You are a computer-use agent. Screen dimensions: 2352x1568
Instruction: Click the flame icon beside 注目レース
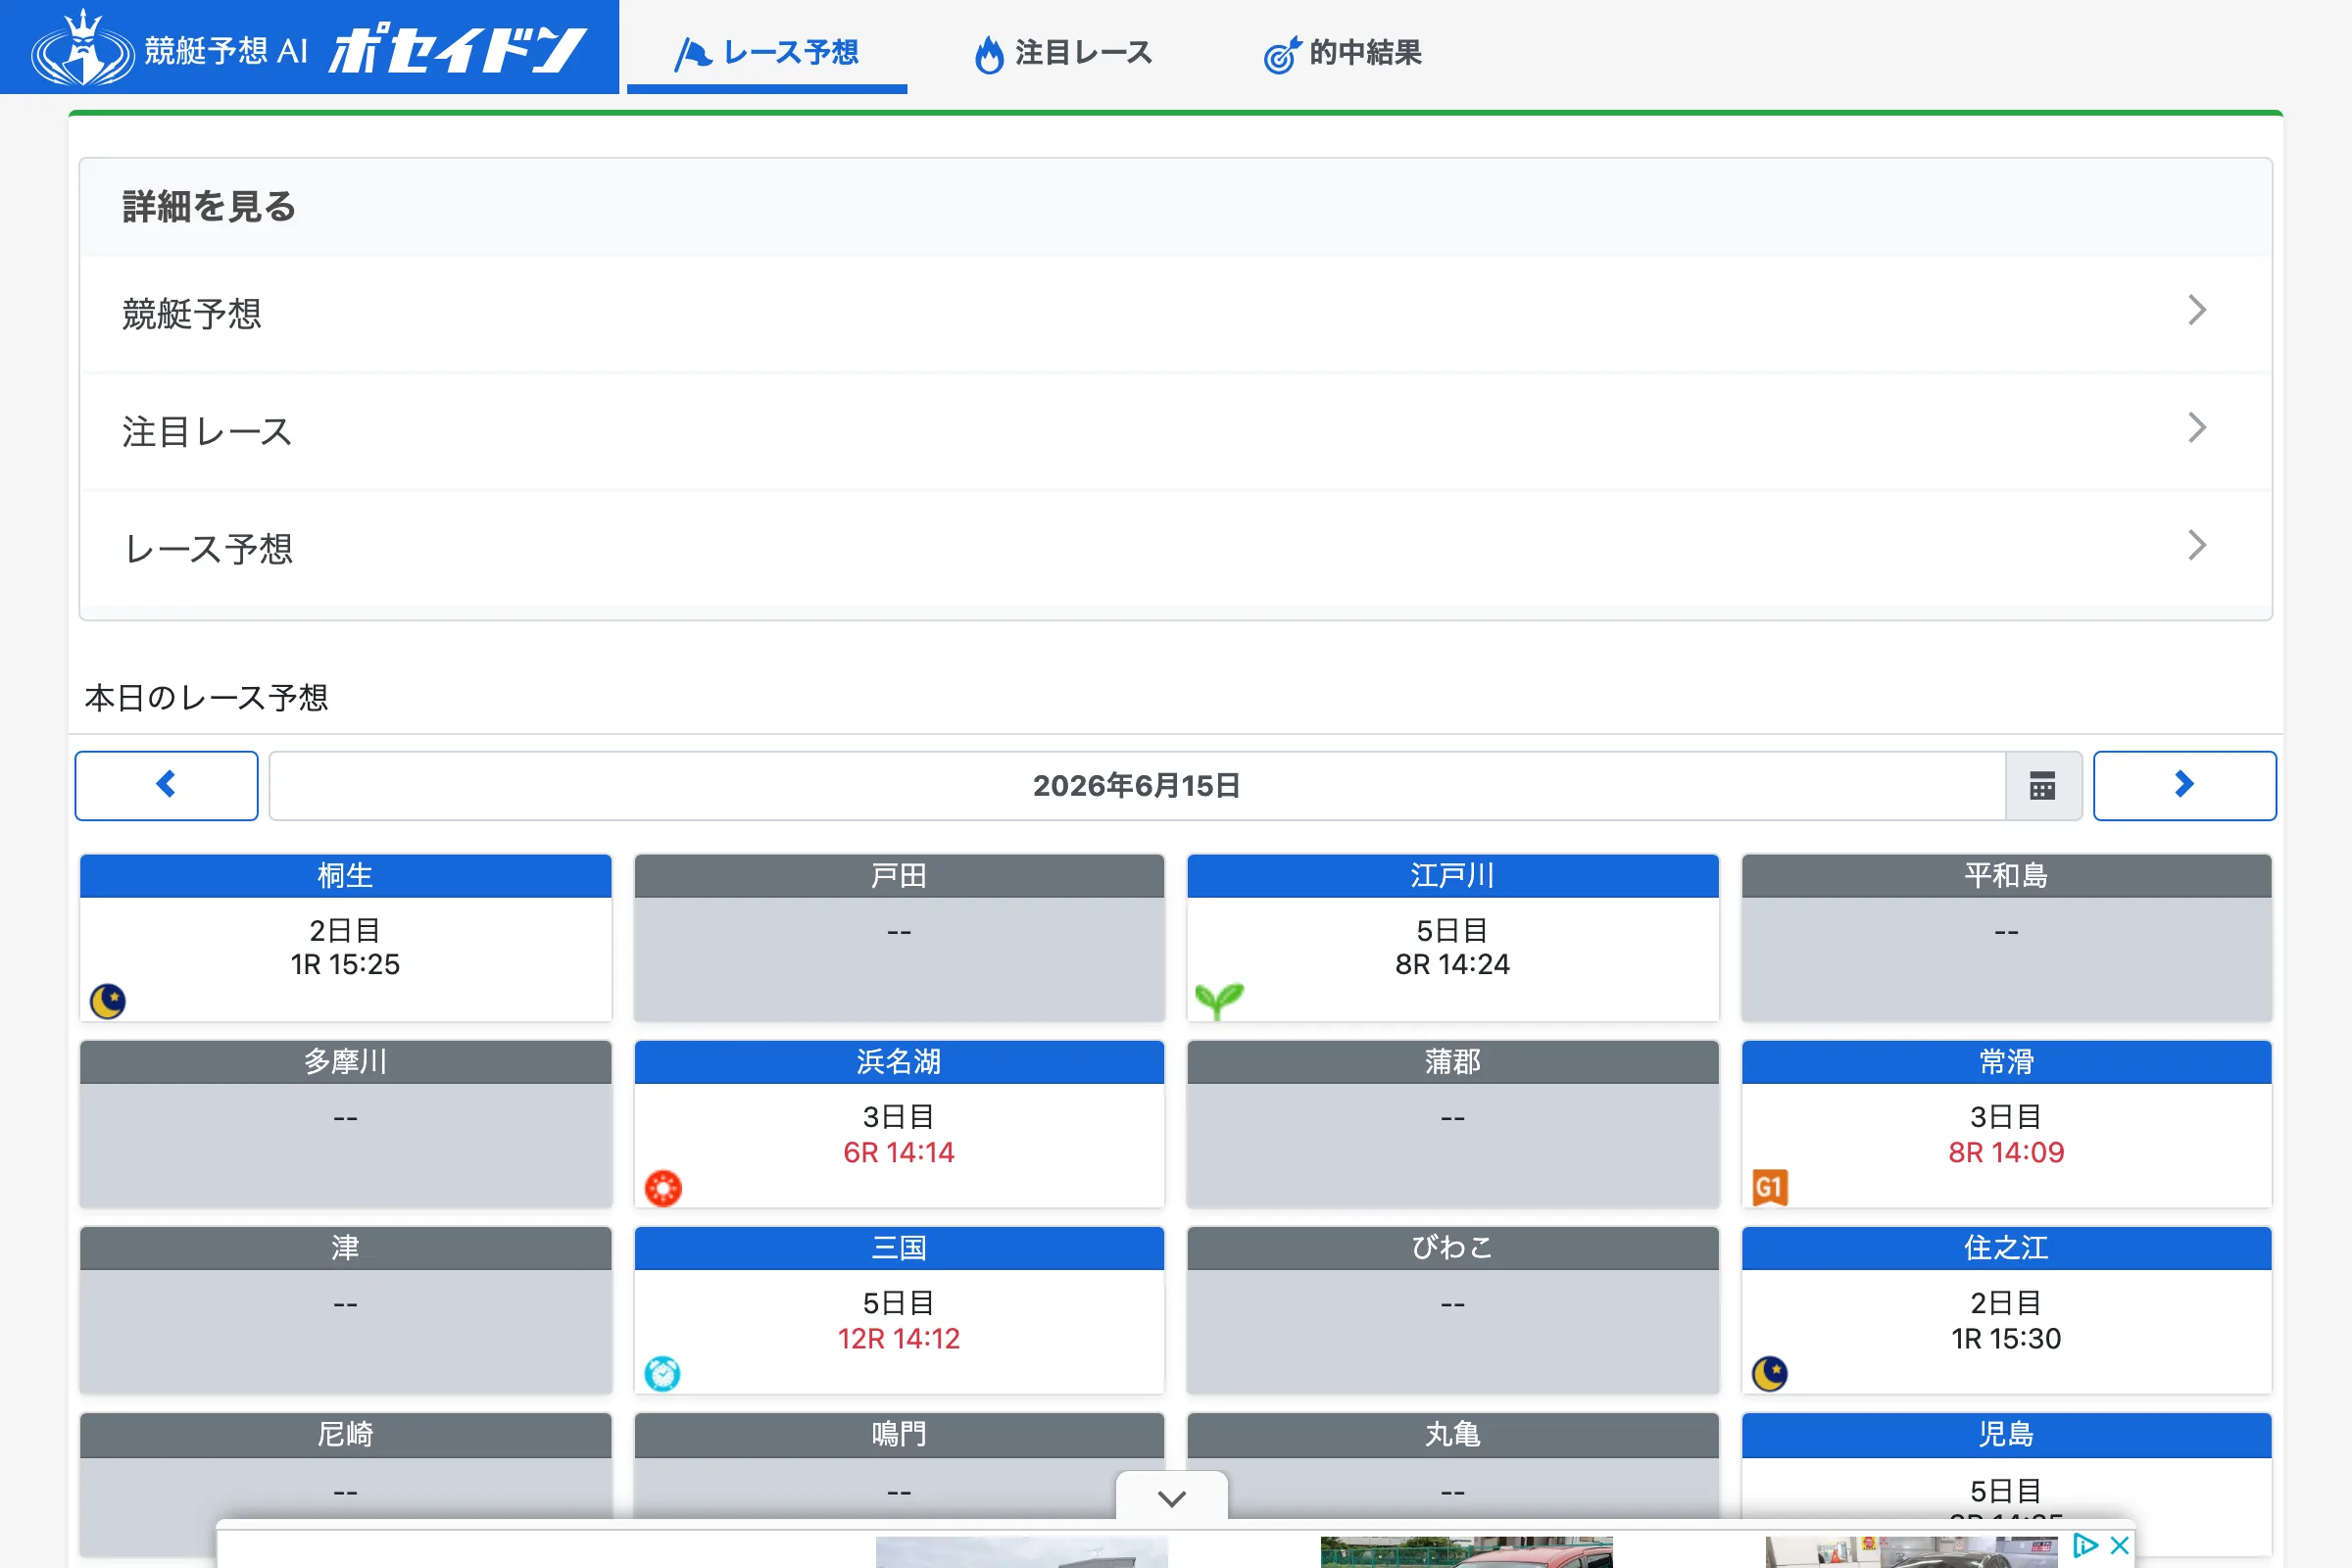pyautogui.click(x=989, y=55)
